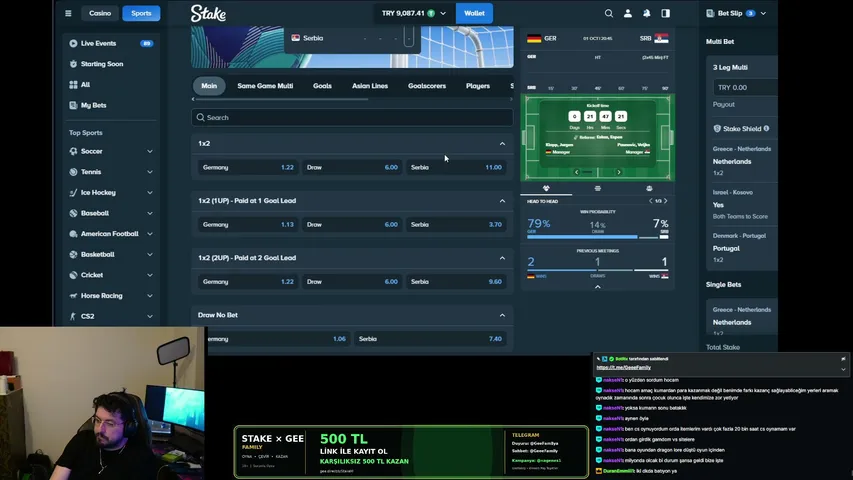Expand the pinned chat message chevron
This screenshot has width=853, height=480.
pyautogui.click(x=843, y=369)
